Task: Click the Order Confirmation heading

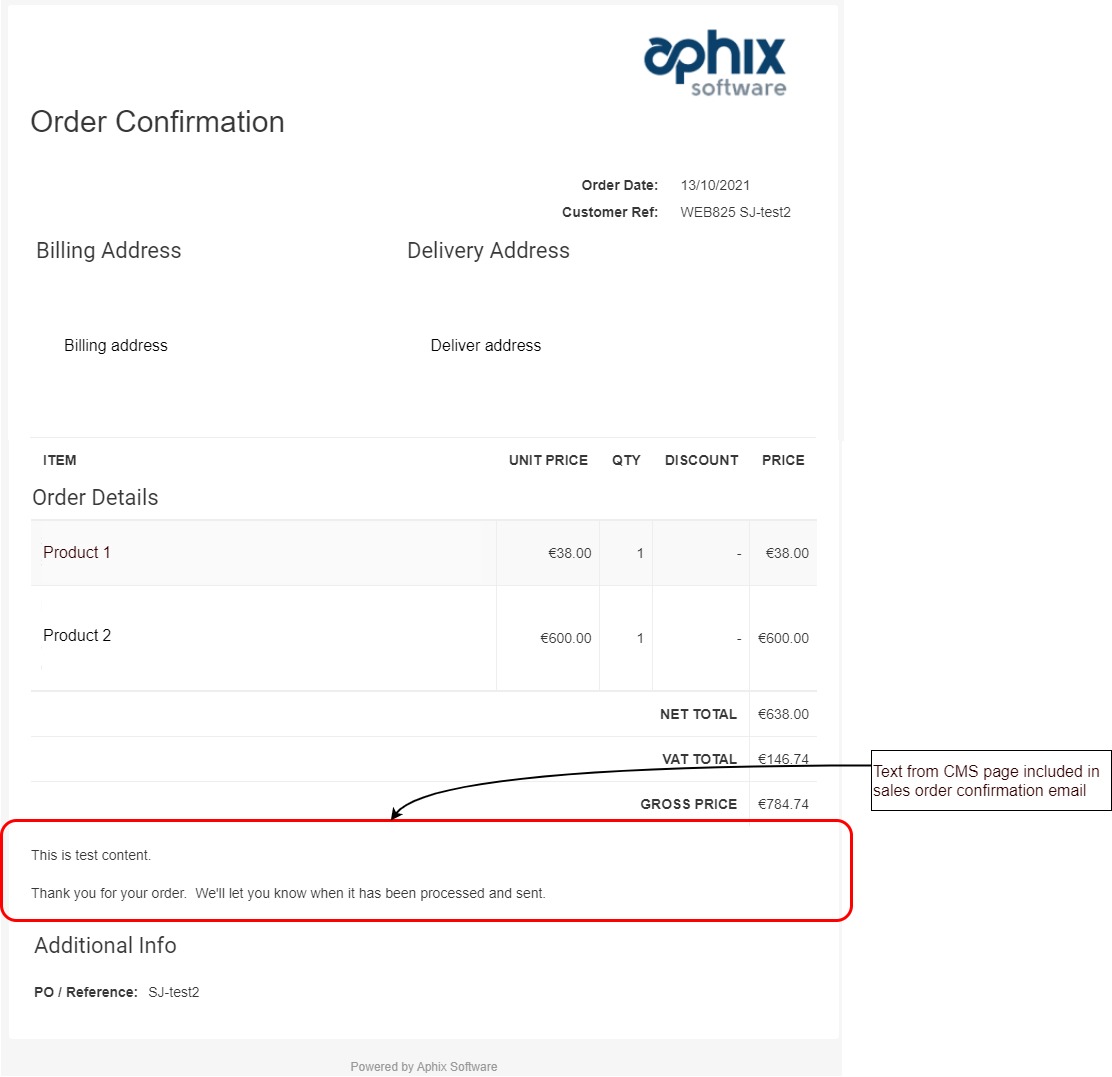Action: 157,122
